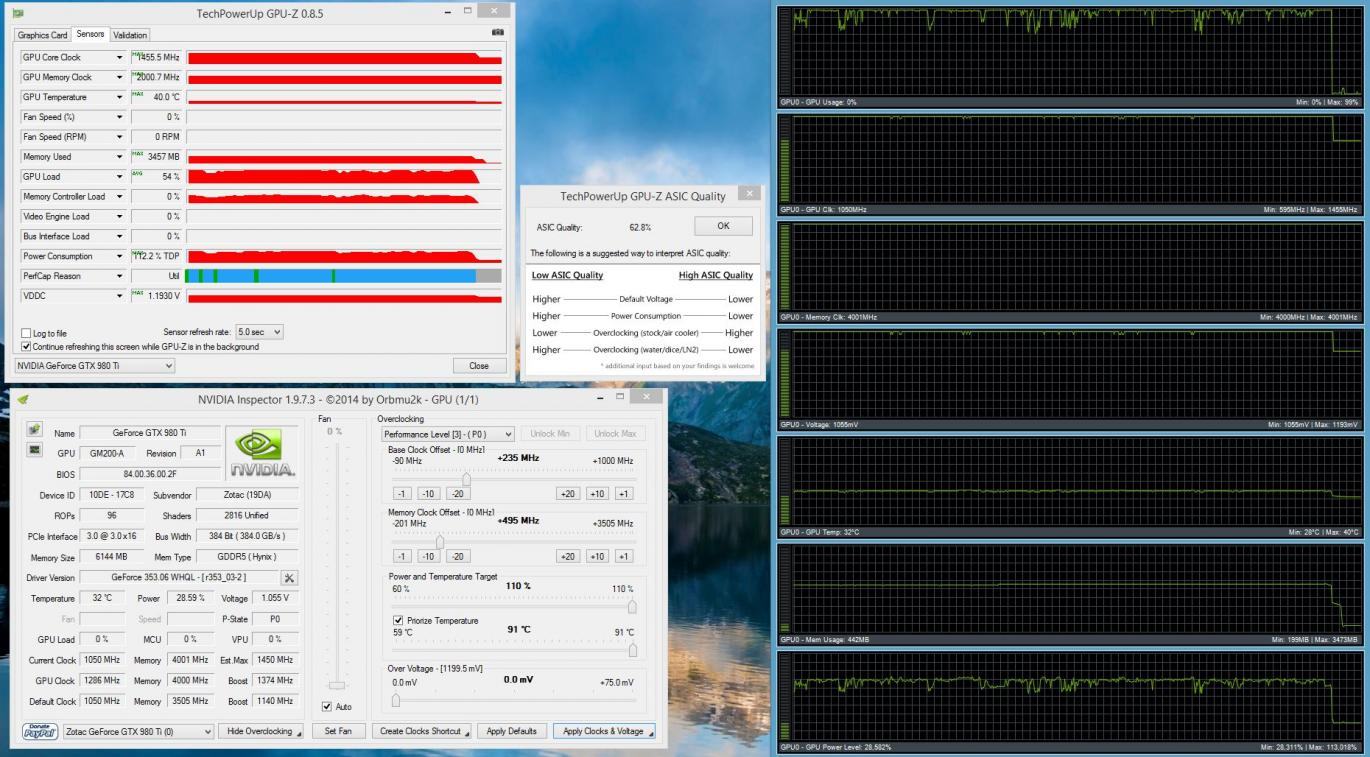Screen dimensions: 1370x757
Task: Click the Driver Version field GeForce 353.06 WHQL
Action: [x=178, y=578]
